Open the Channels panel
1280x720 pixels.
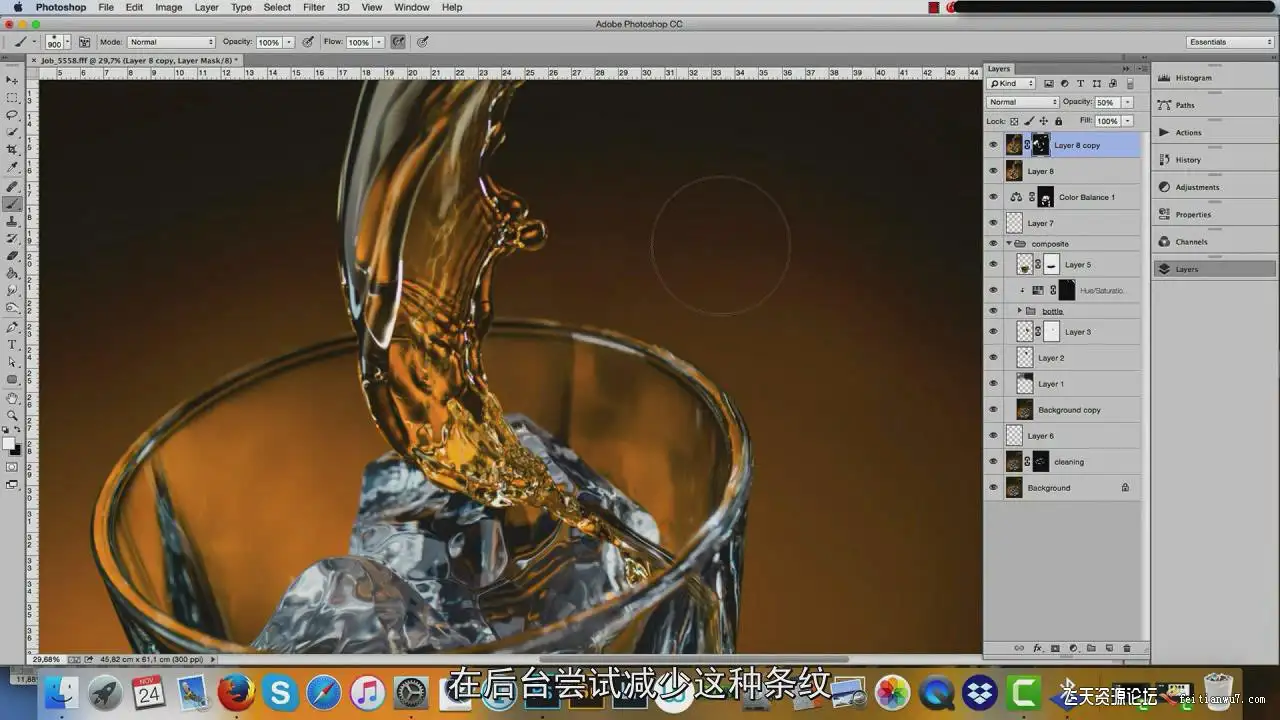1190,242
